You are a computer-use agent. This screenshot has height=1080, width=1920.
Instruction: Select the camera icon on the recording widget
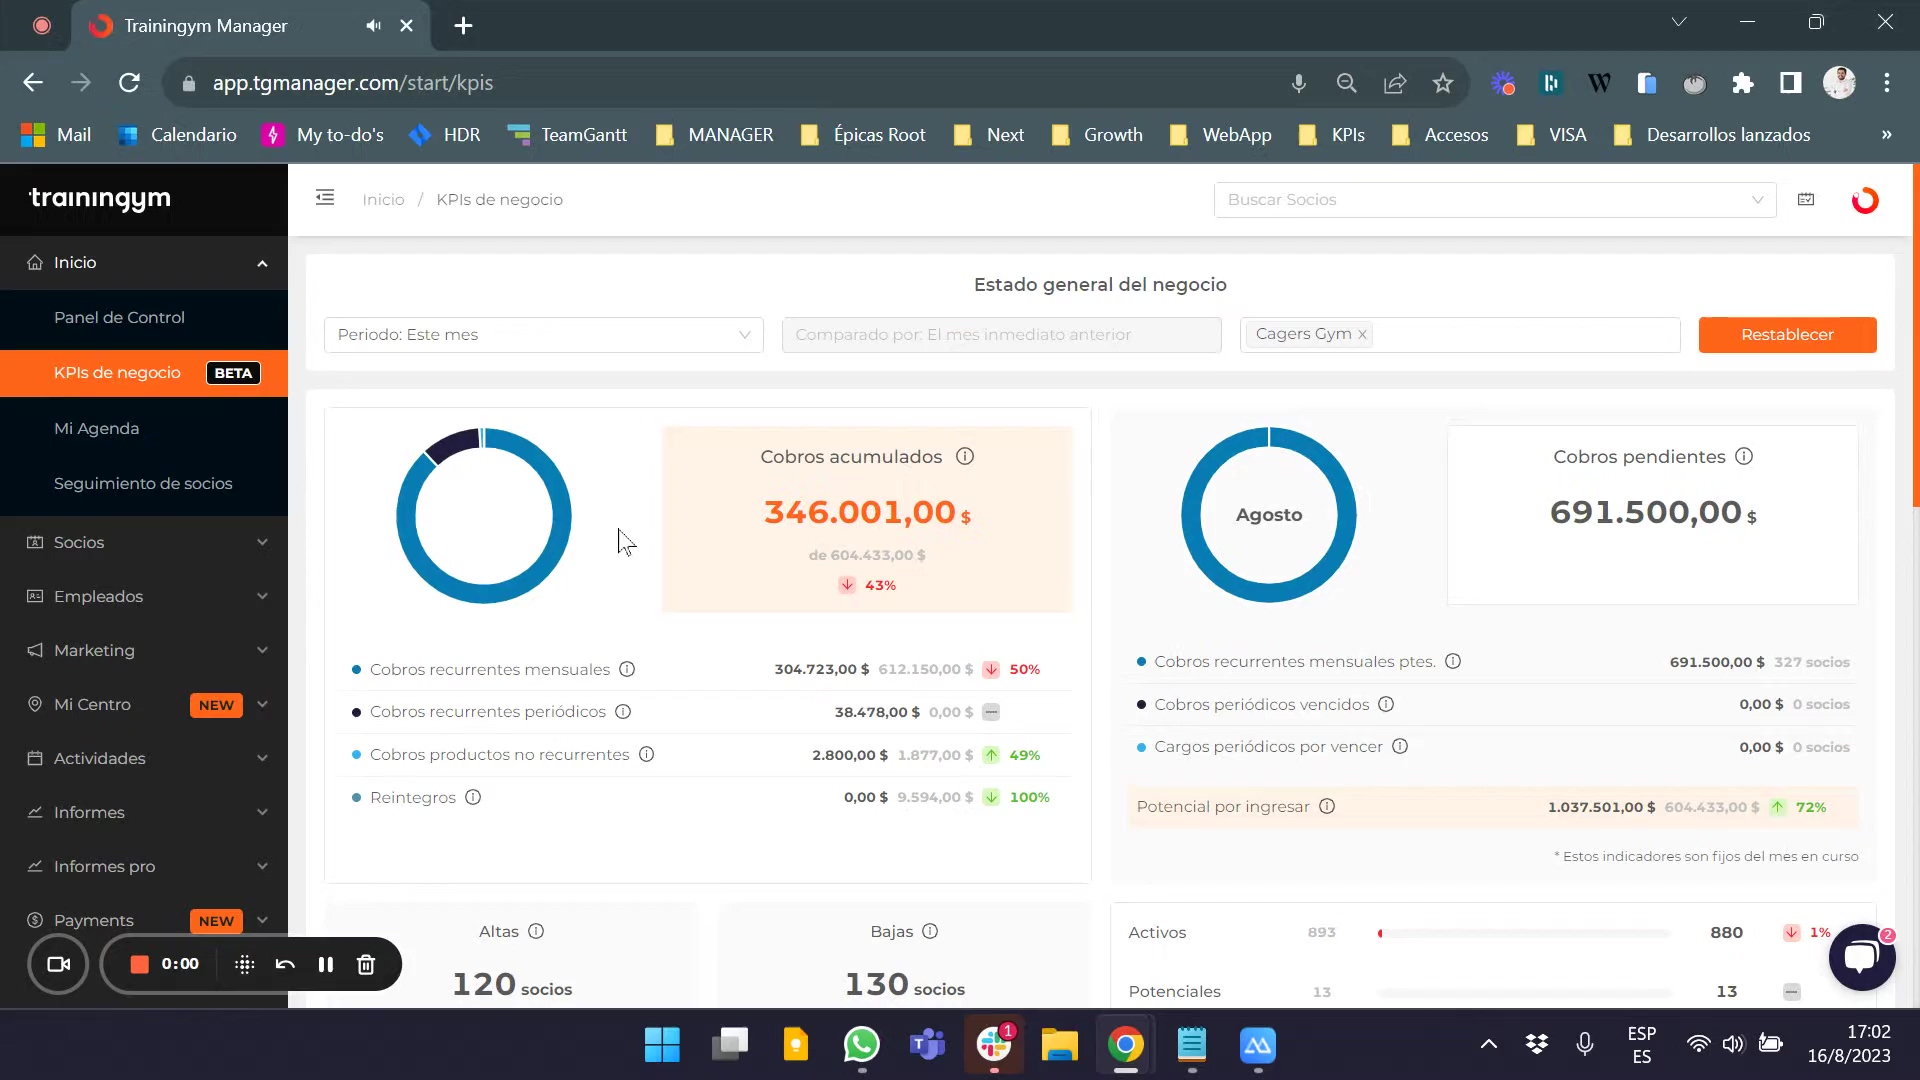coord(57,964)
